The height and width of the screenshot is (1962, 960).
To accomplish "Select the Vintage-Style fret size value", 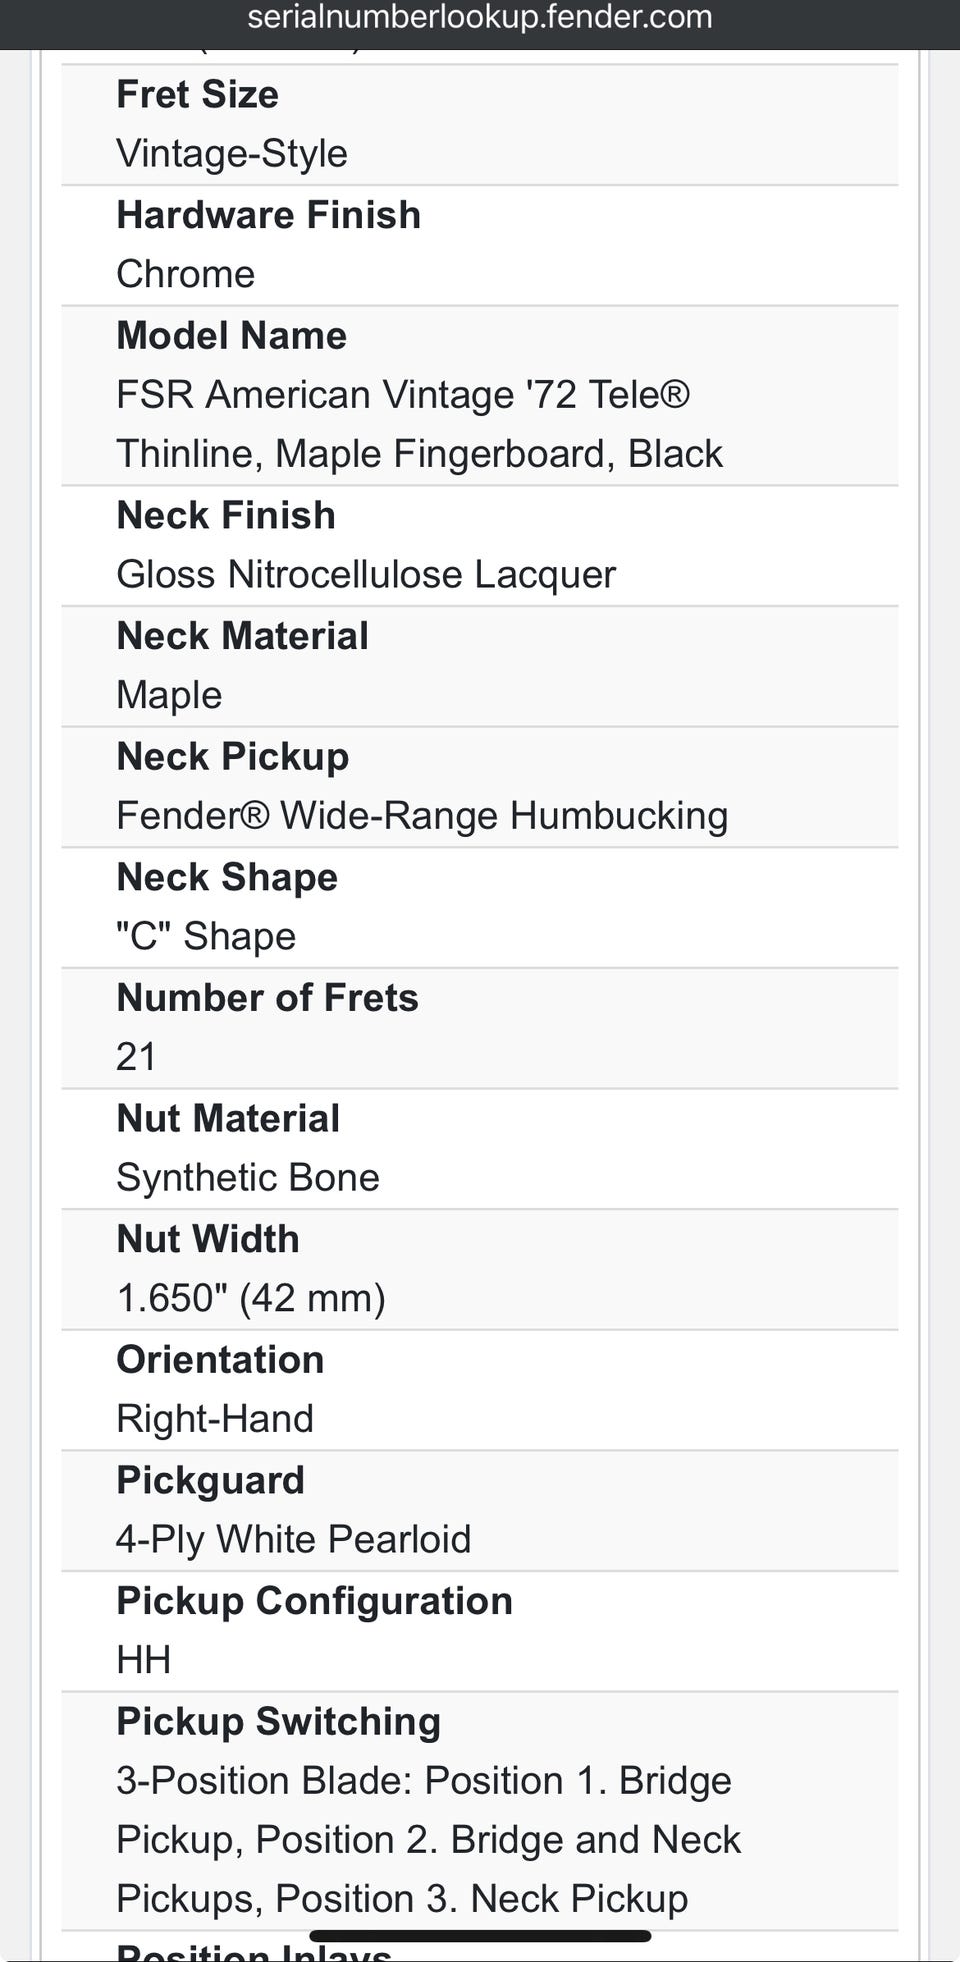I will click(231, 153).
